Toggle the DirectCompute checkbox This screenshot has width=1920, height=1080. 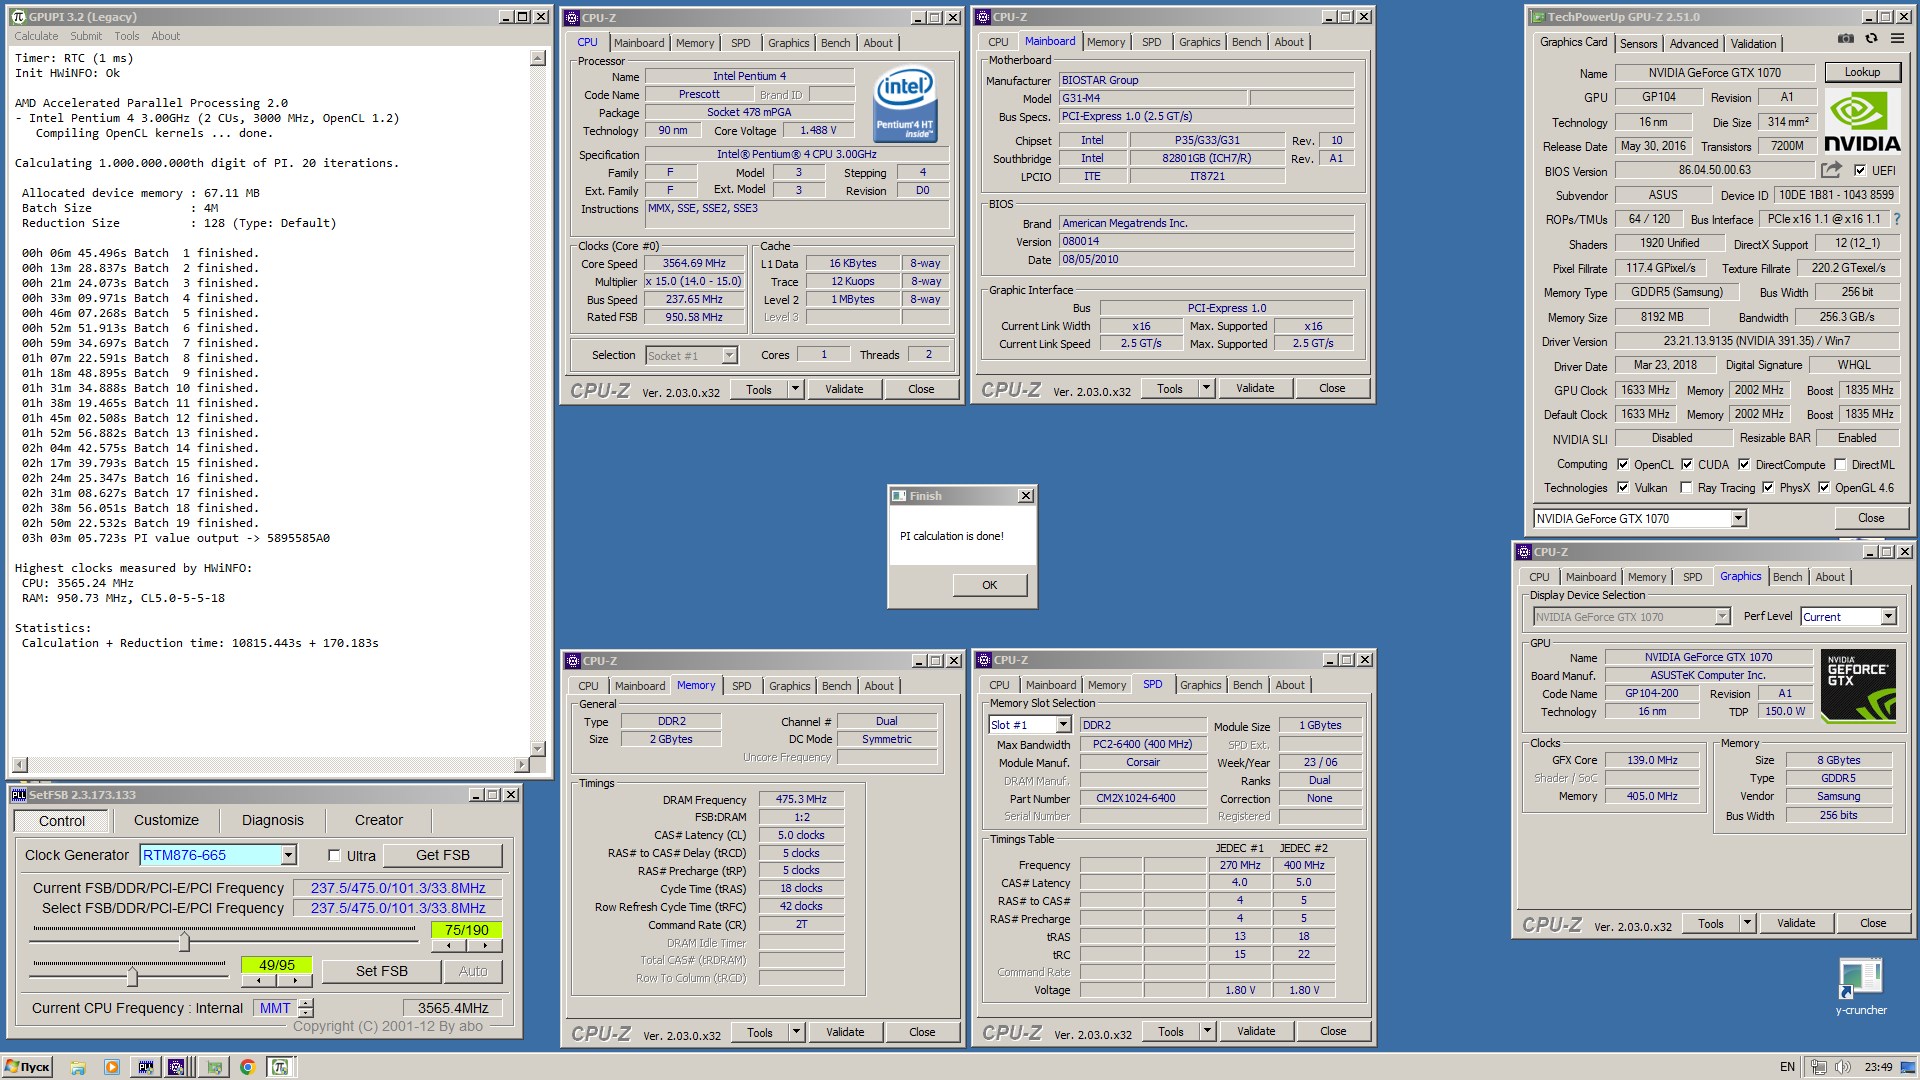pyautogui.click(x=1744, y=464)
